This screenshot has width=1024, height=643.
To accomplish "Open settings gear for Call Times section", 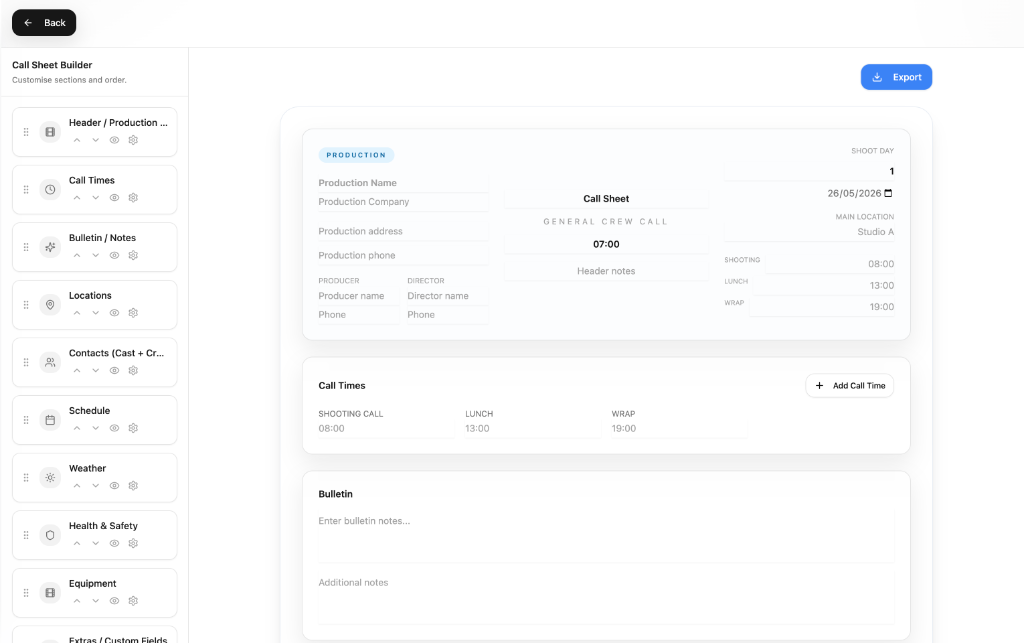I will [x=133, y=198].
